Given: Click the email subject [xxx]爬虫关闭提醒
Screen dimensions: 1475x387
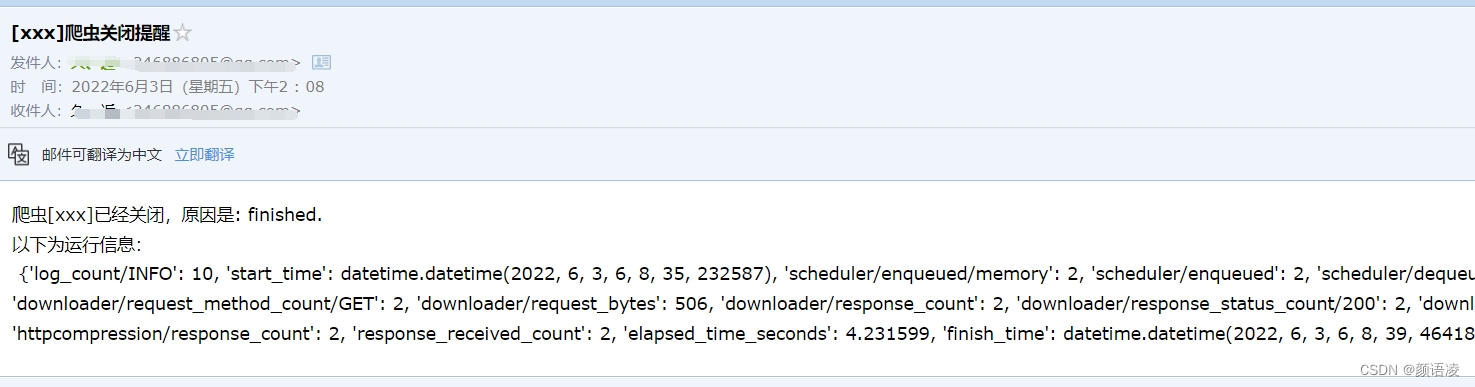Looking at the screenshot, I should click(x=90, y=33).
